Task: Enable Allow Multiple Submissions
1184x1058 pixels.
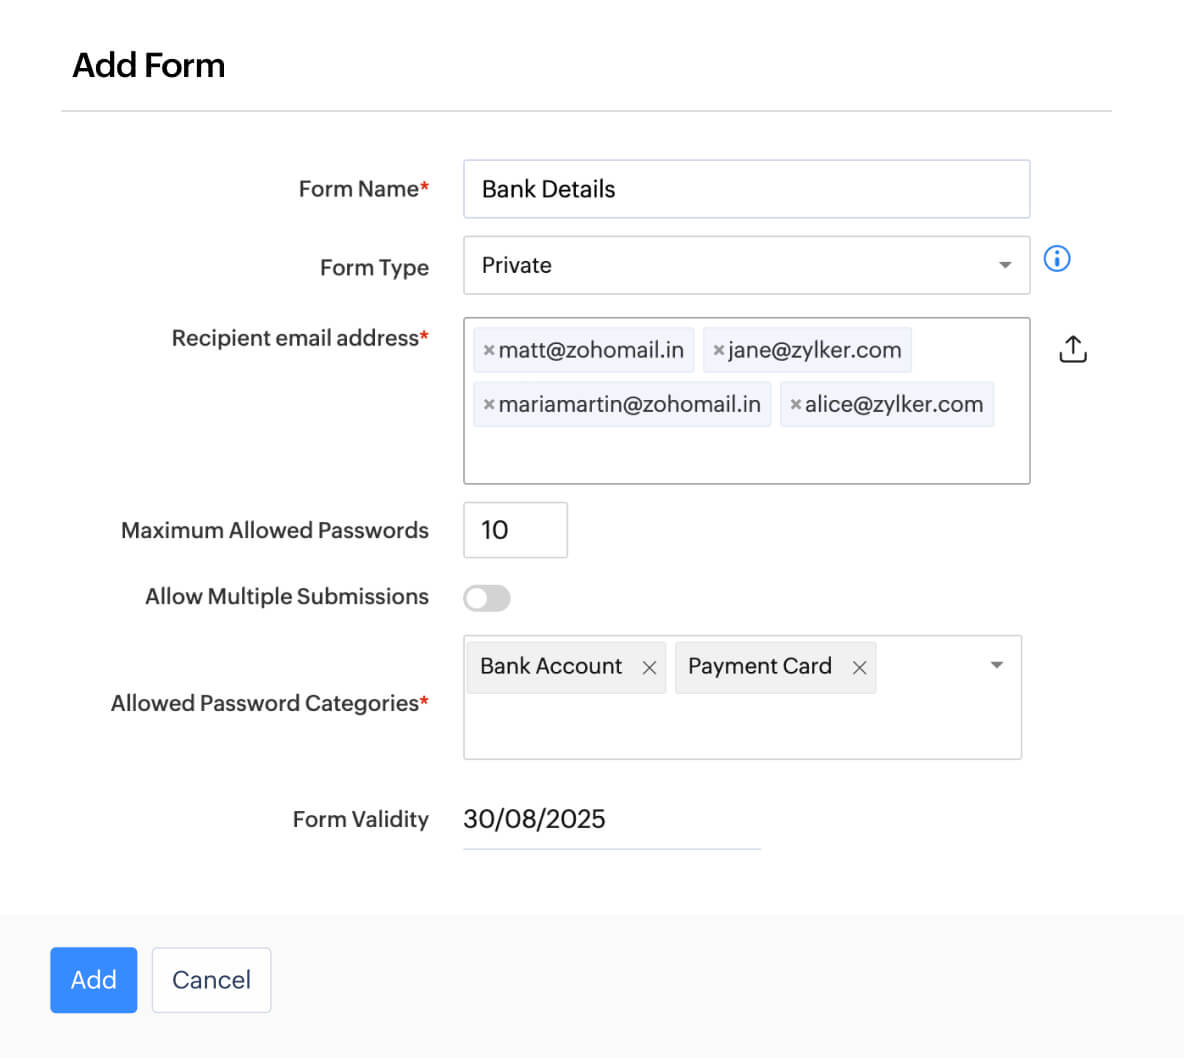Action: point(487,597)
